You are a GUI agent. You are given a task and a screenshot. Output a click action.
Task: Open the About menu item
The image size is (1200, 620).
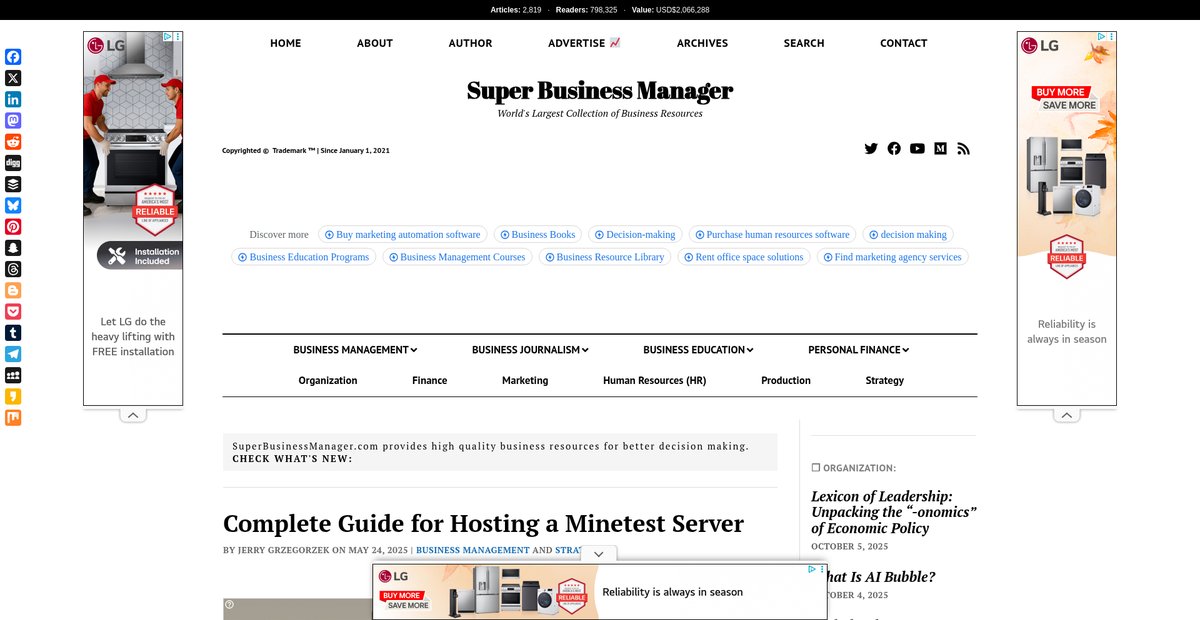point(375,43)
